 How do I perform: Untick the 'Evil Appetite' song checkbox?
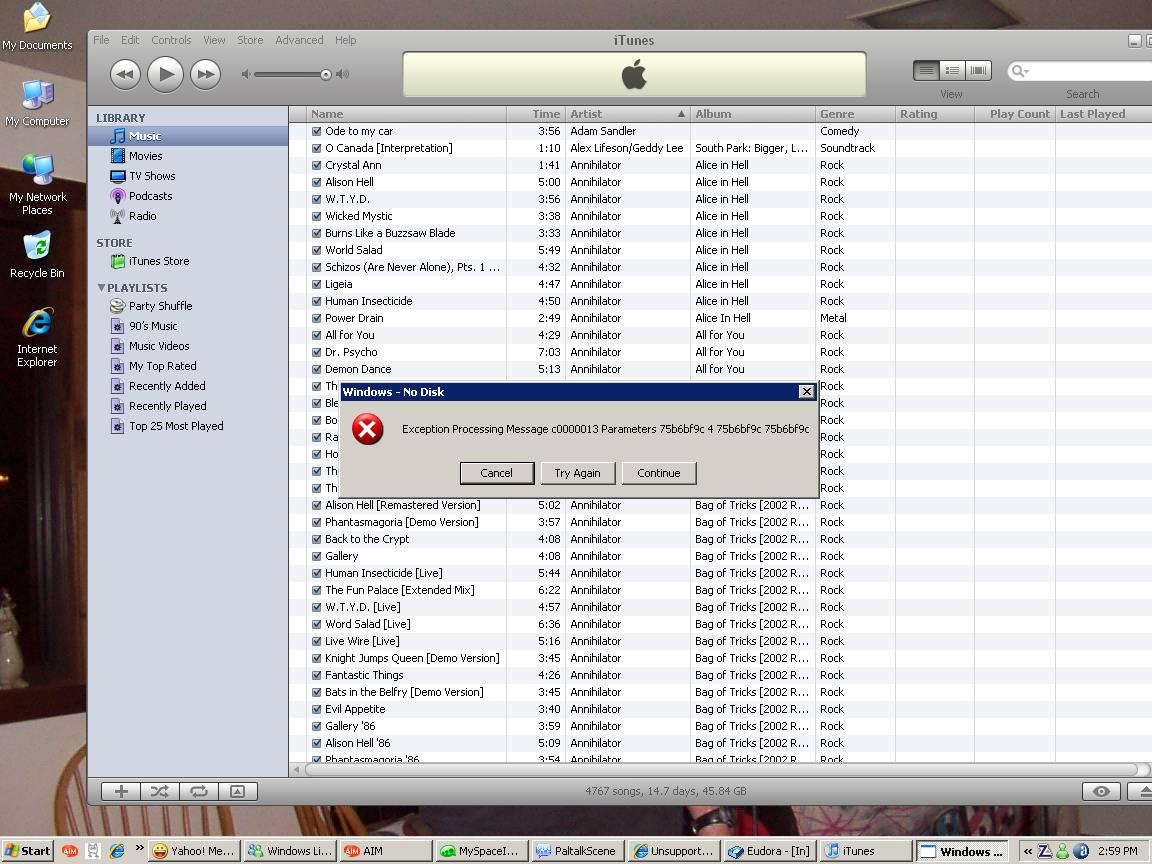316,709
